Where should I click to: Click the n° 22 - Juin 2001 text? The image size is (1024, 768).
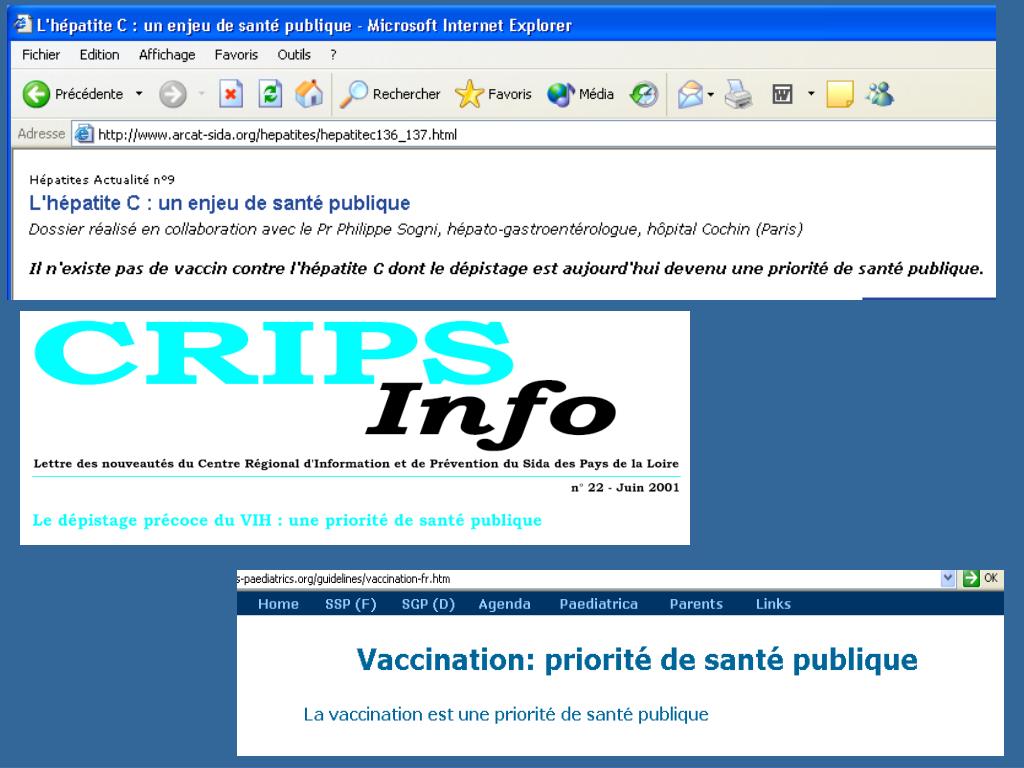pos(625,487)
